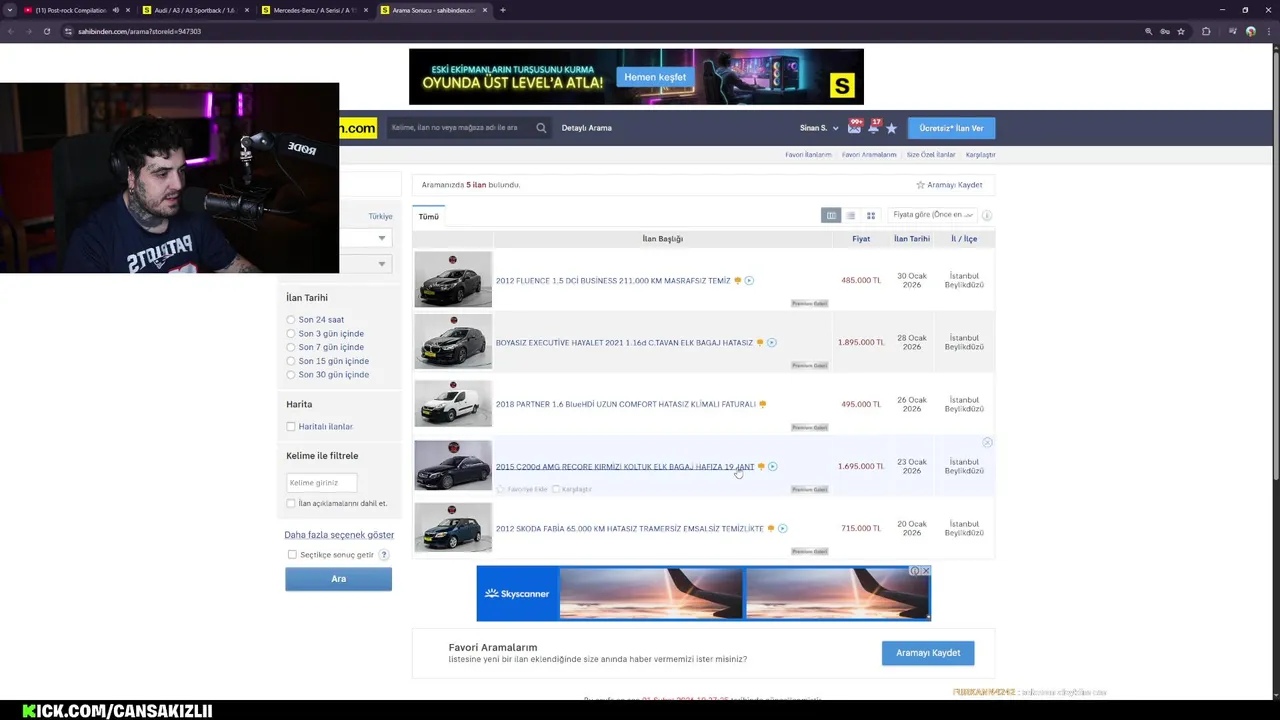
Task: Click the zoom magnifier icon in address bar
Action: pyautogui.click(x=1148, y=31)
